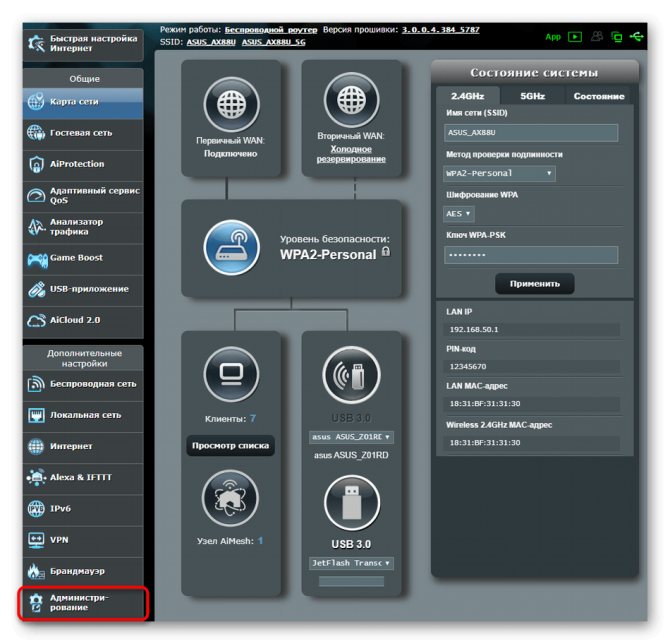Open AiCloud 2.0 cloud icon
The height and width of the screenshot is (644, 670).
click(36, 321)
